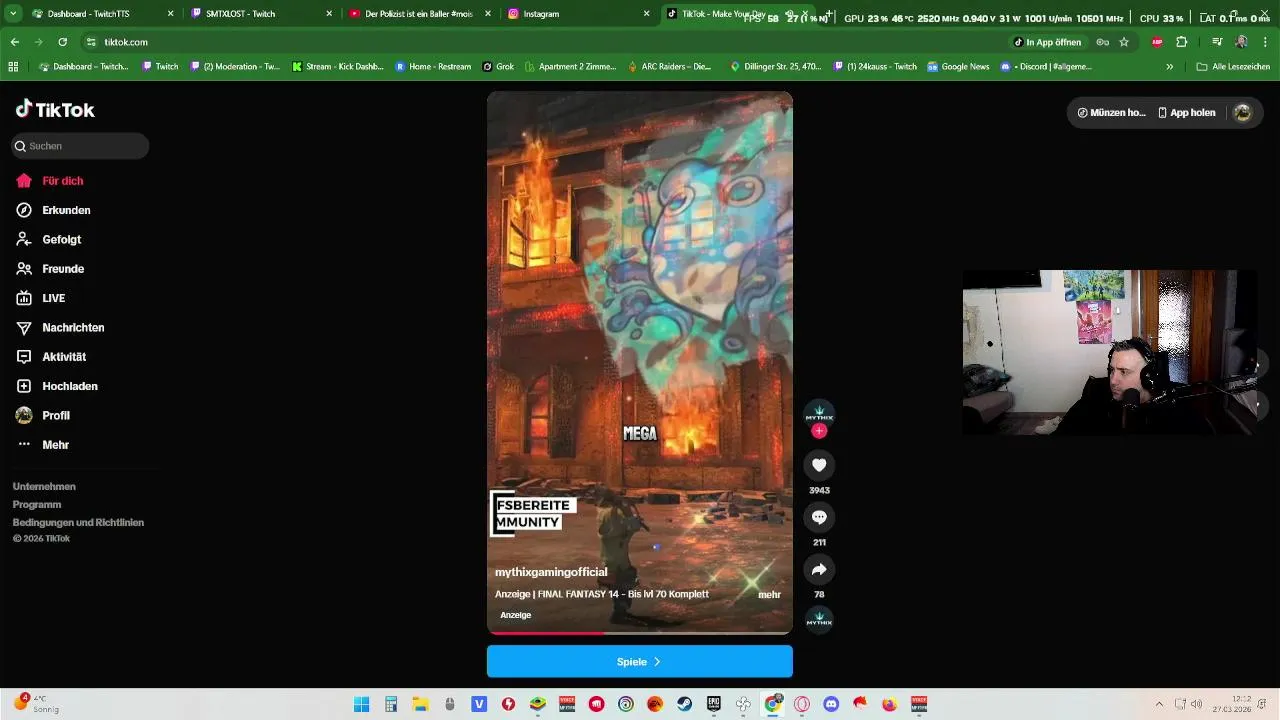Go to the Gefolgt feed

(49, 240)
